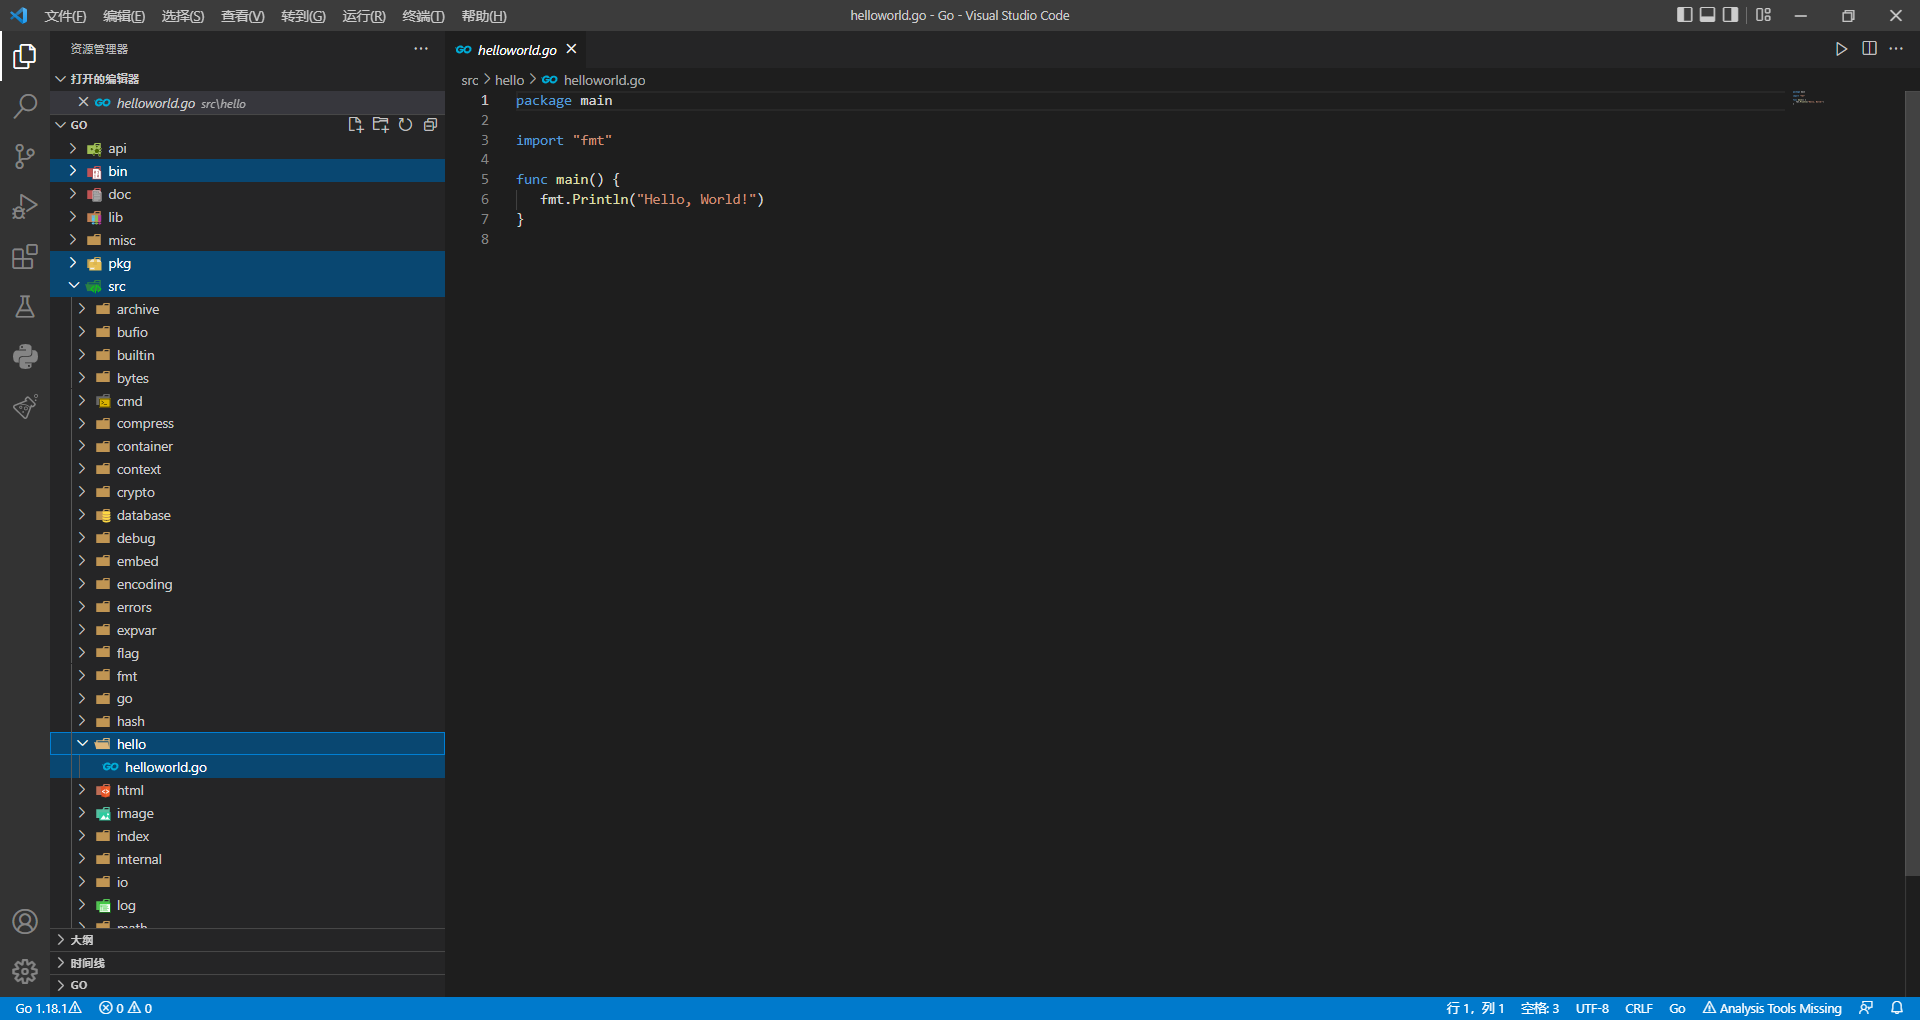The image size is (1920, 1020).
Task: Toggle the primary sidebar layout button
Action: coord(1685,15)
